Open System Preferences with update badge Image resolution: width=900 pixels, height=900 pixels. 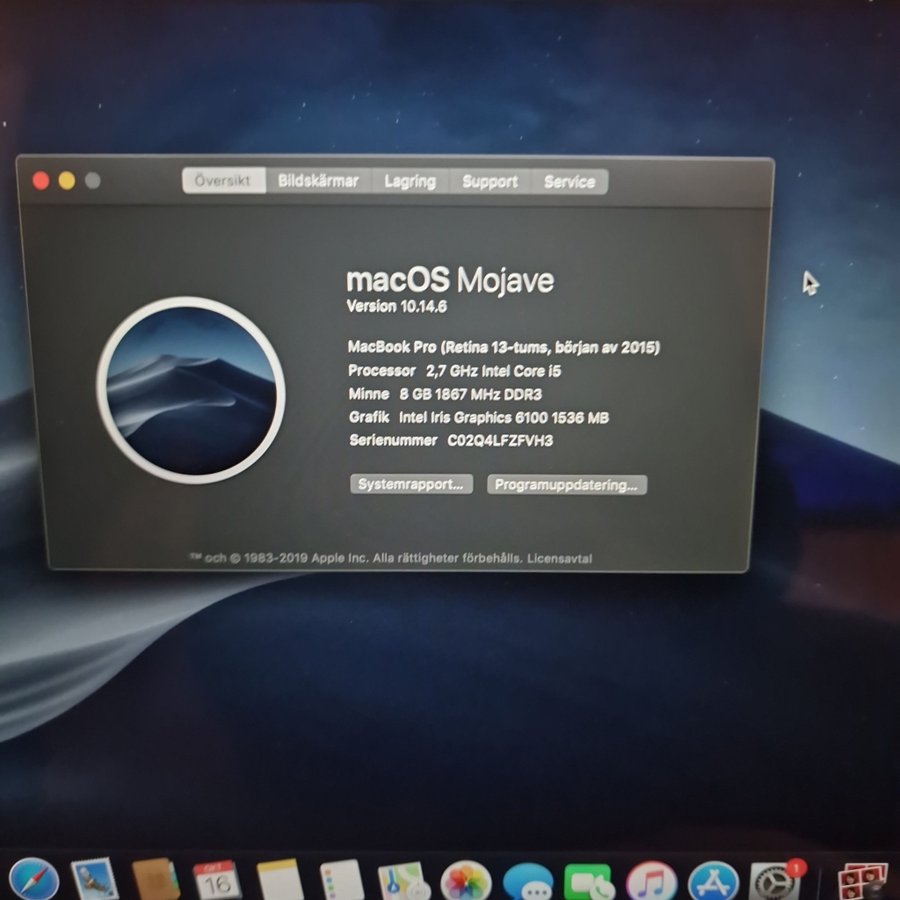coord(773,882)
